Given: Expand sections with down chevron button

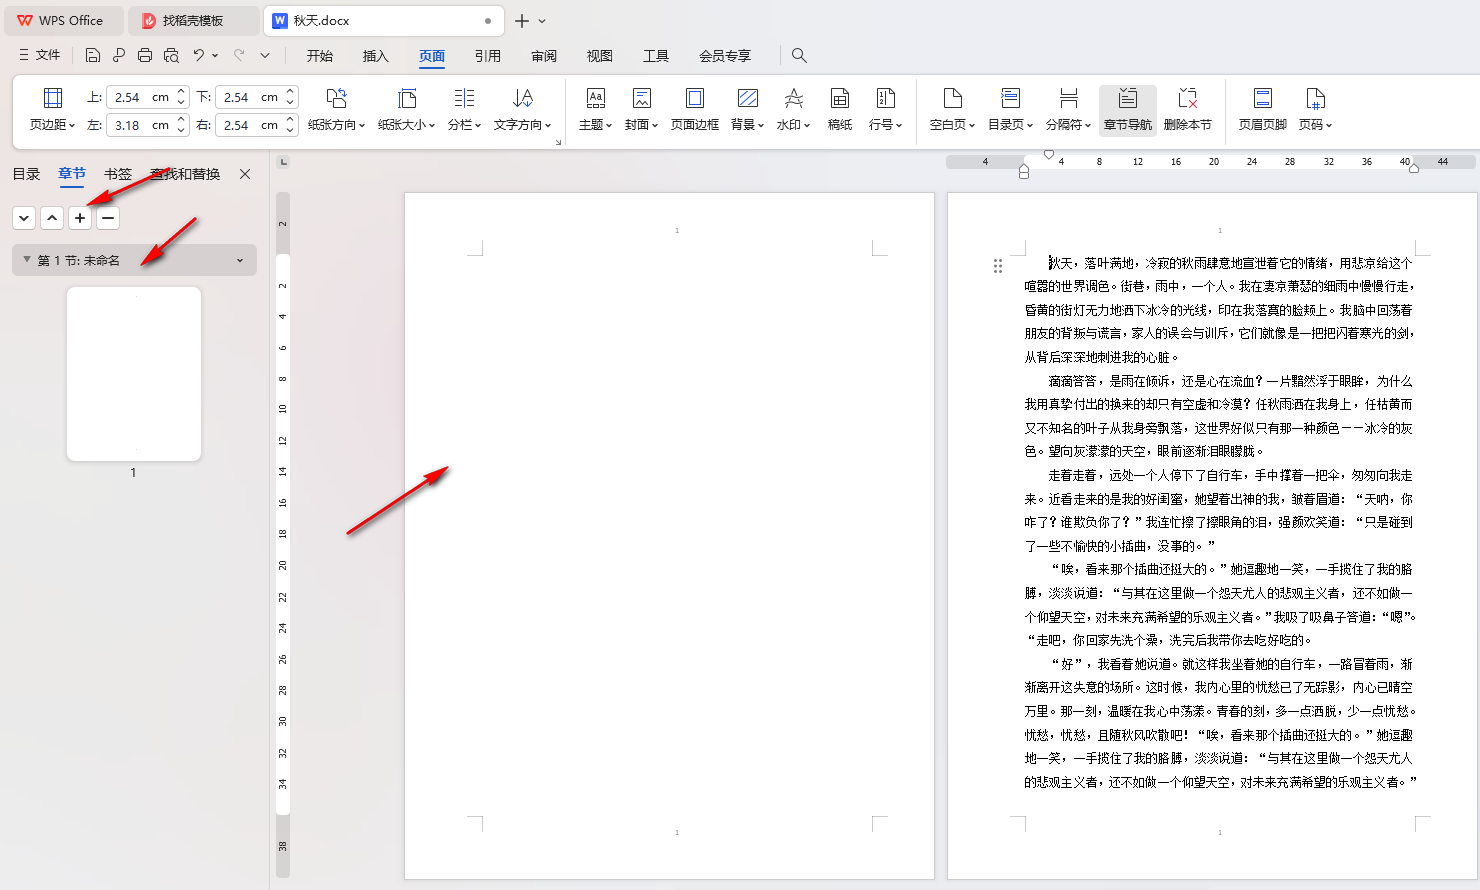Looking at the screenshot, I should pos(25,217).
